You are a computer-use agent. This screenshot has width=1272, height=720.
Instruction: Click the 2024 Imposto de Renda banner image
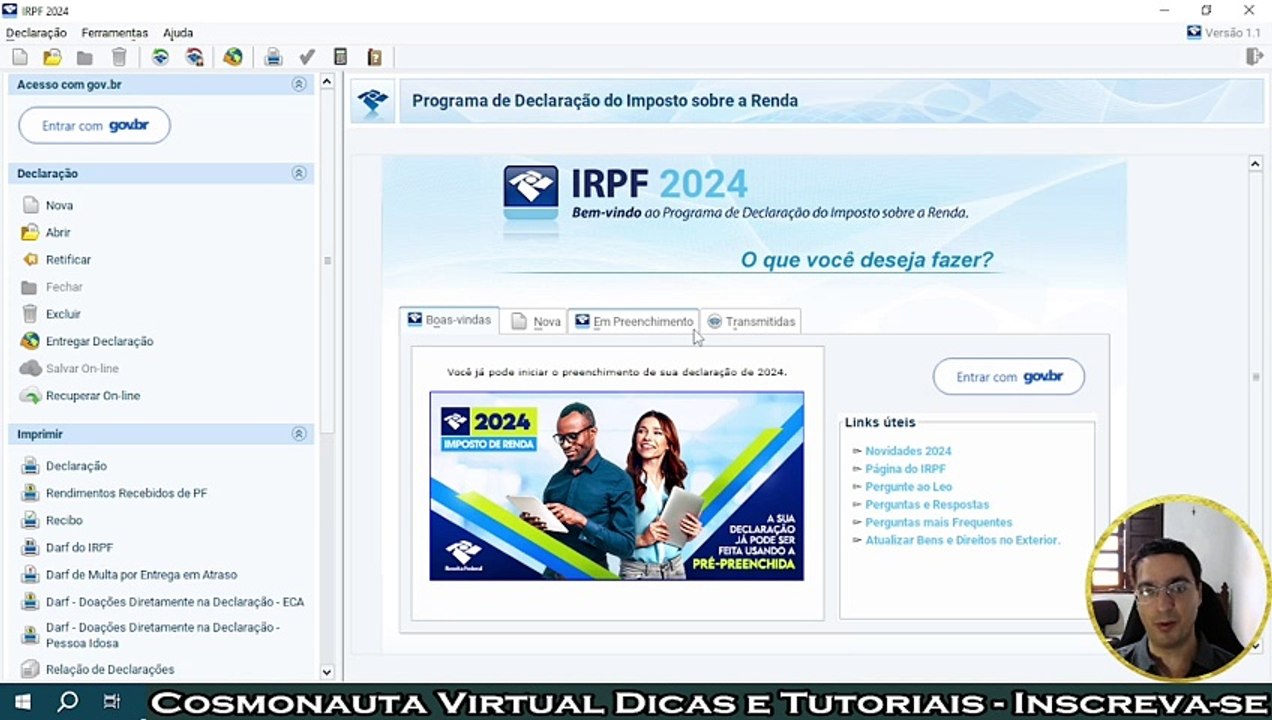(x=616, y=486)
